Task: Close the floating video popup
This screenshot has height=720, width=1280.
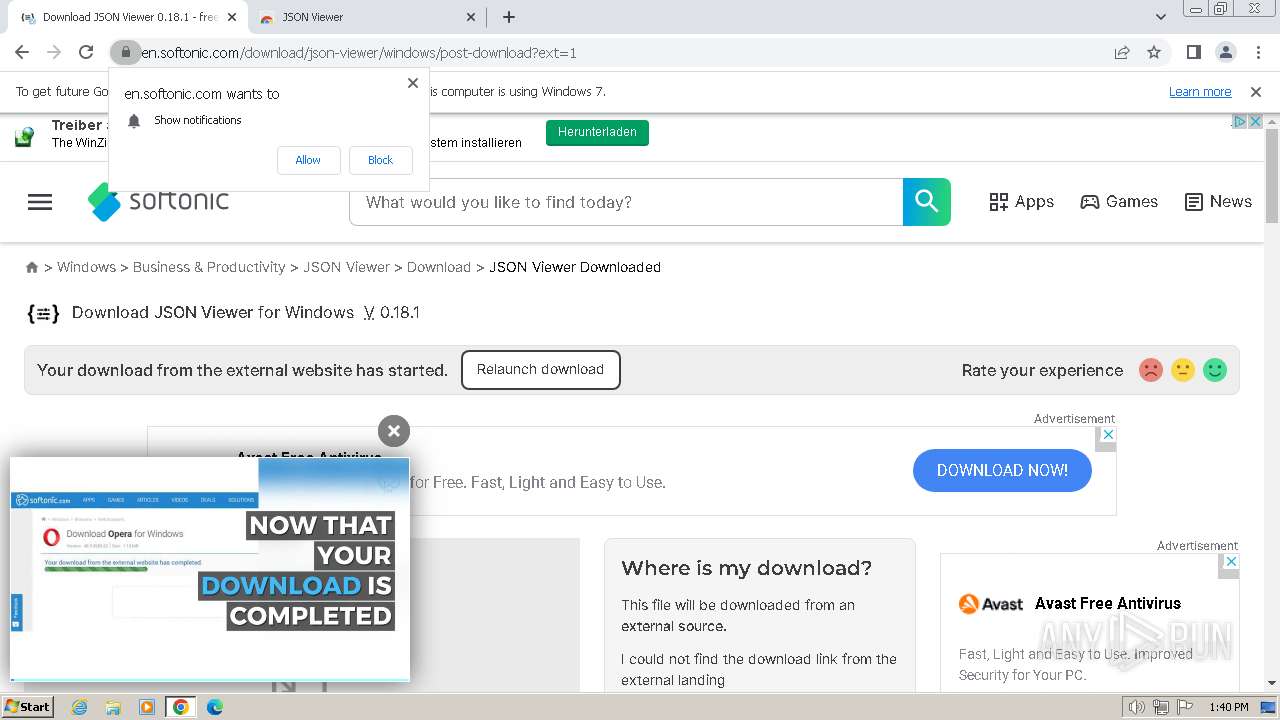Action: coord(394,431)
